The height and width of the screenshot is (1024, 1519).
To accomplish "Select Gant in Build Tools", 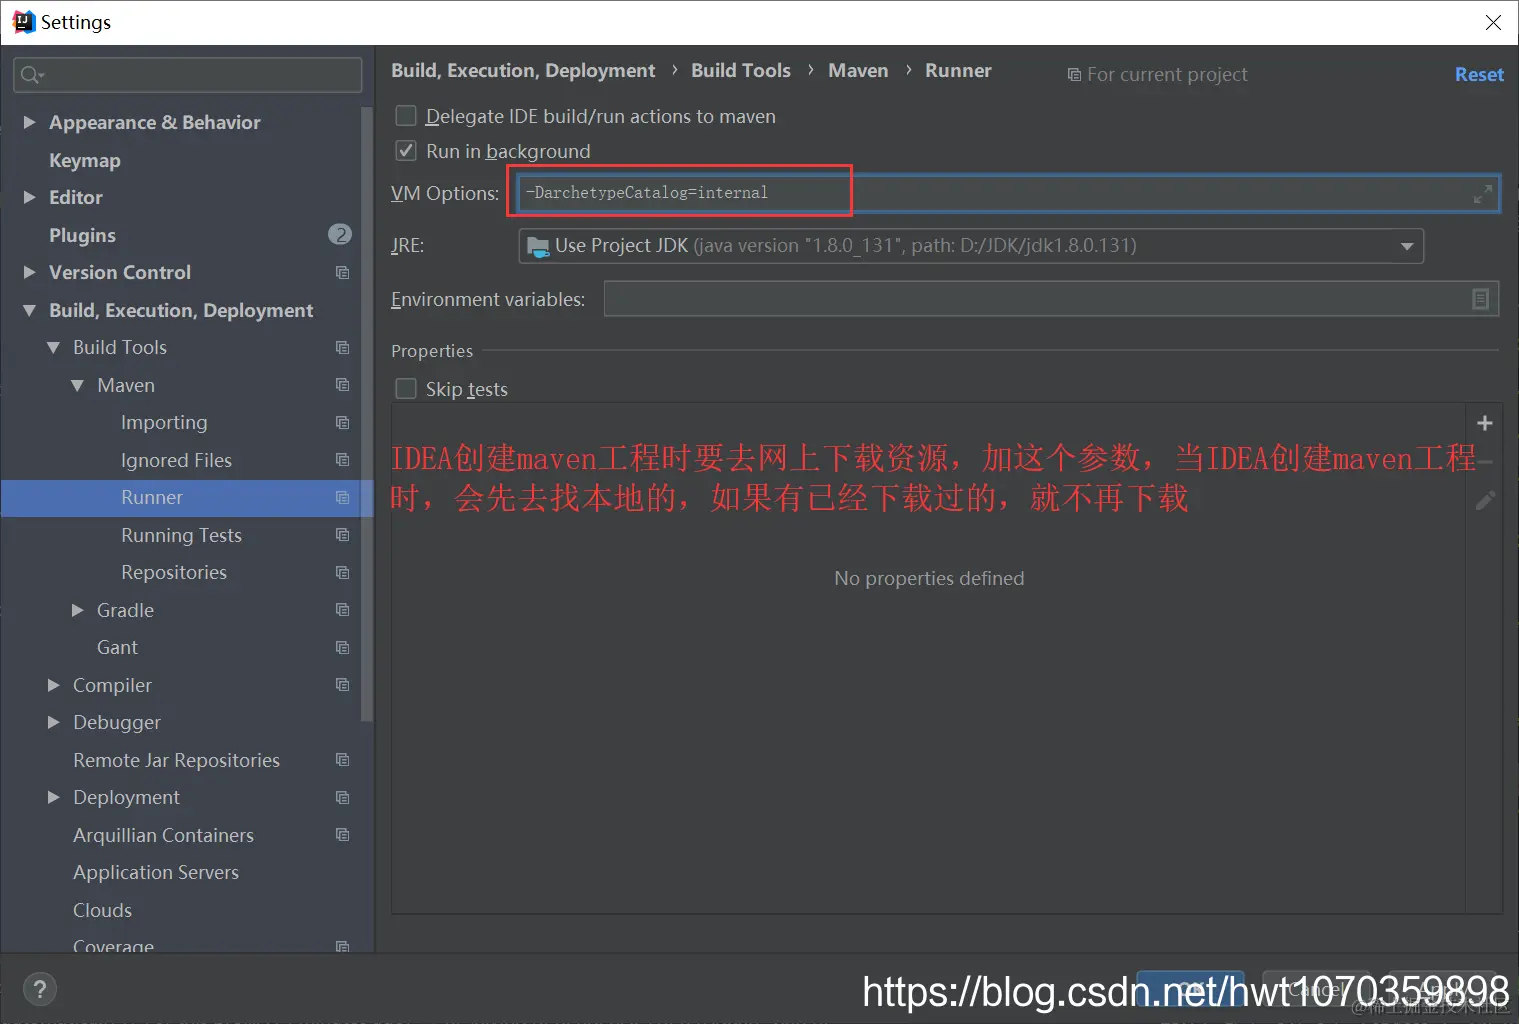I will [x=117, y=648].
